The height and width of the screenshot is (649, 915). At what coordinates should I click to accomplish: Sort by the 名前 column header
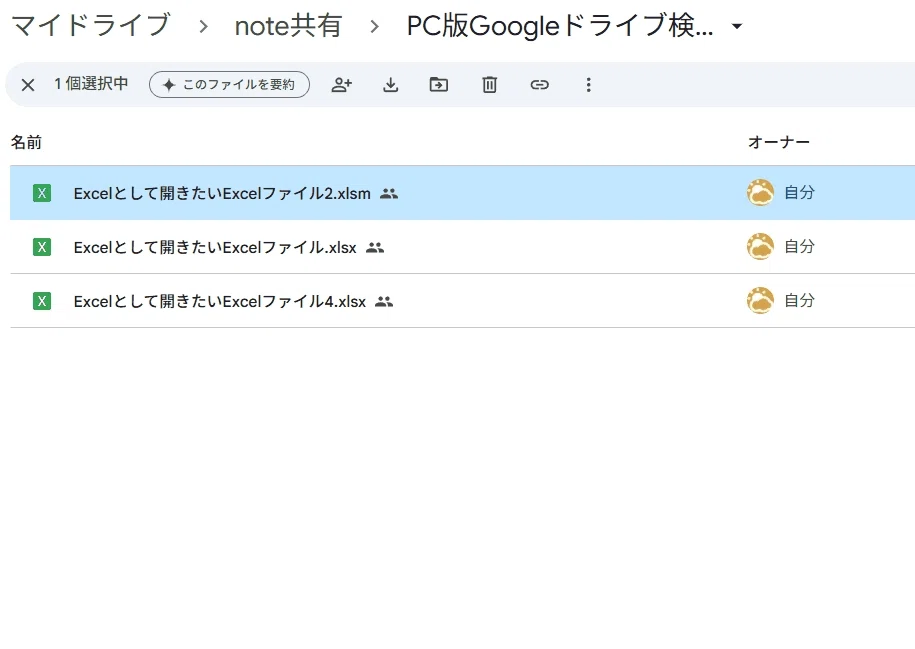26,142
